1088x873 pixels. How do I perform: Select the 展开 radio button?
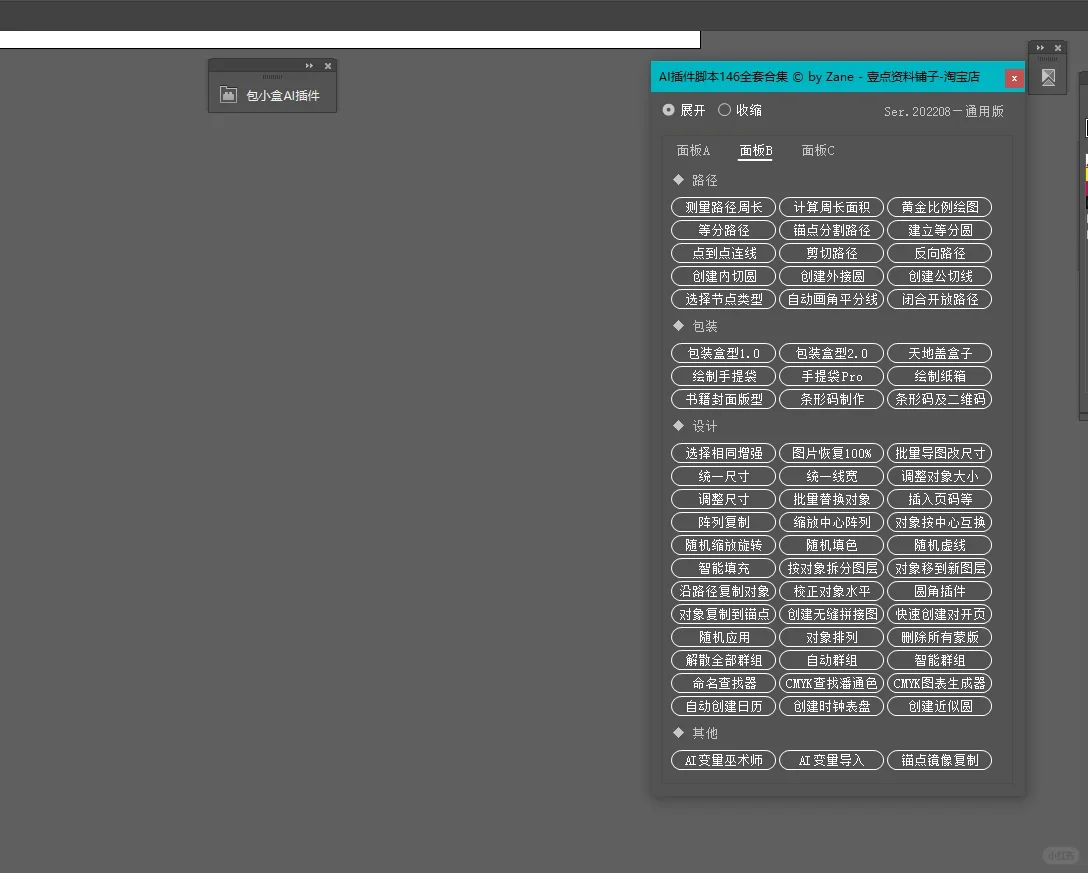click(668, 110)
